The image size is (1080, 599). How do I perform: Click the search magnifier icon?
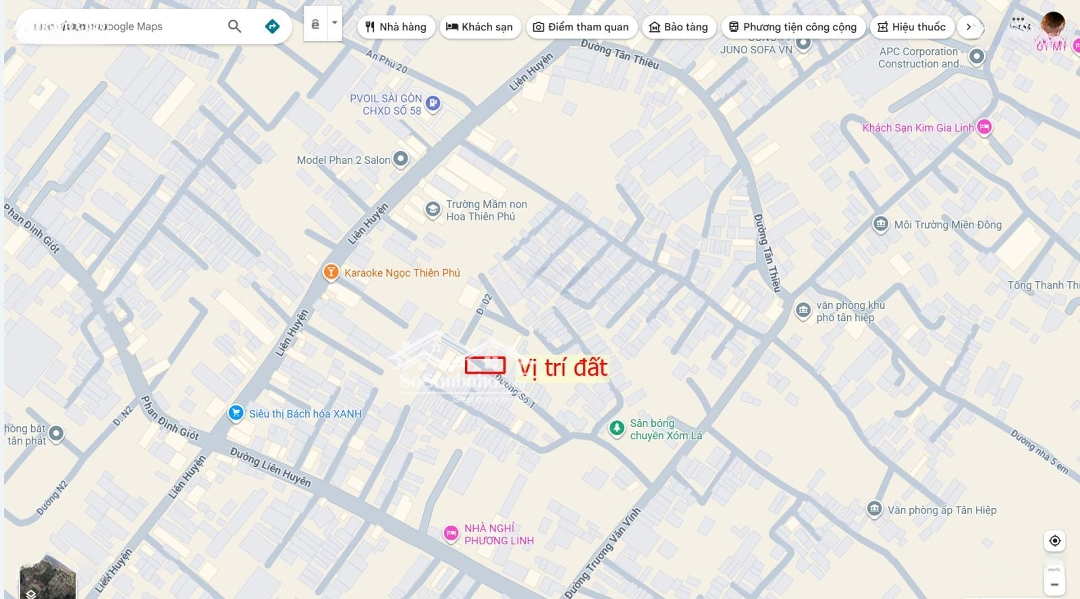(x=234, y=26)
